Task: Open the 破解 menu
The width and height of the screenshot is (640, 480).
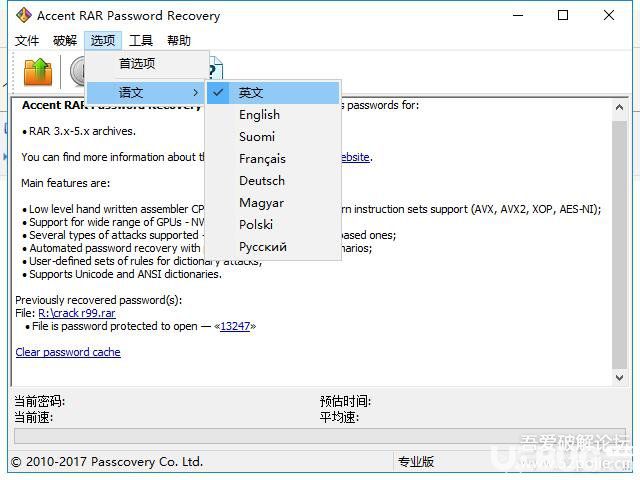Action: click(65, 40)
